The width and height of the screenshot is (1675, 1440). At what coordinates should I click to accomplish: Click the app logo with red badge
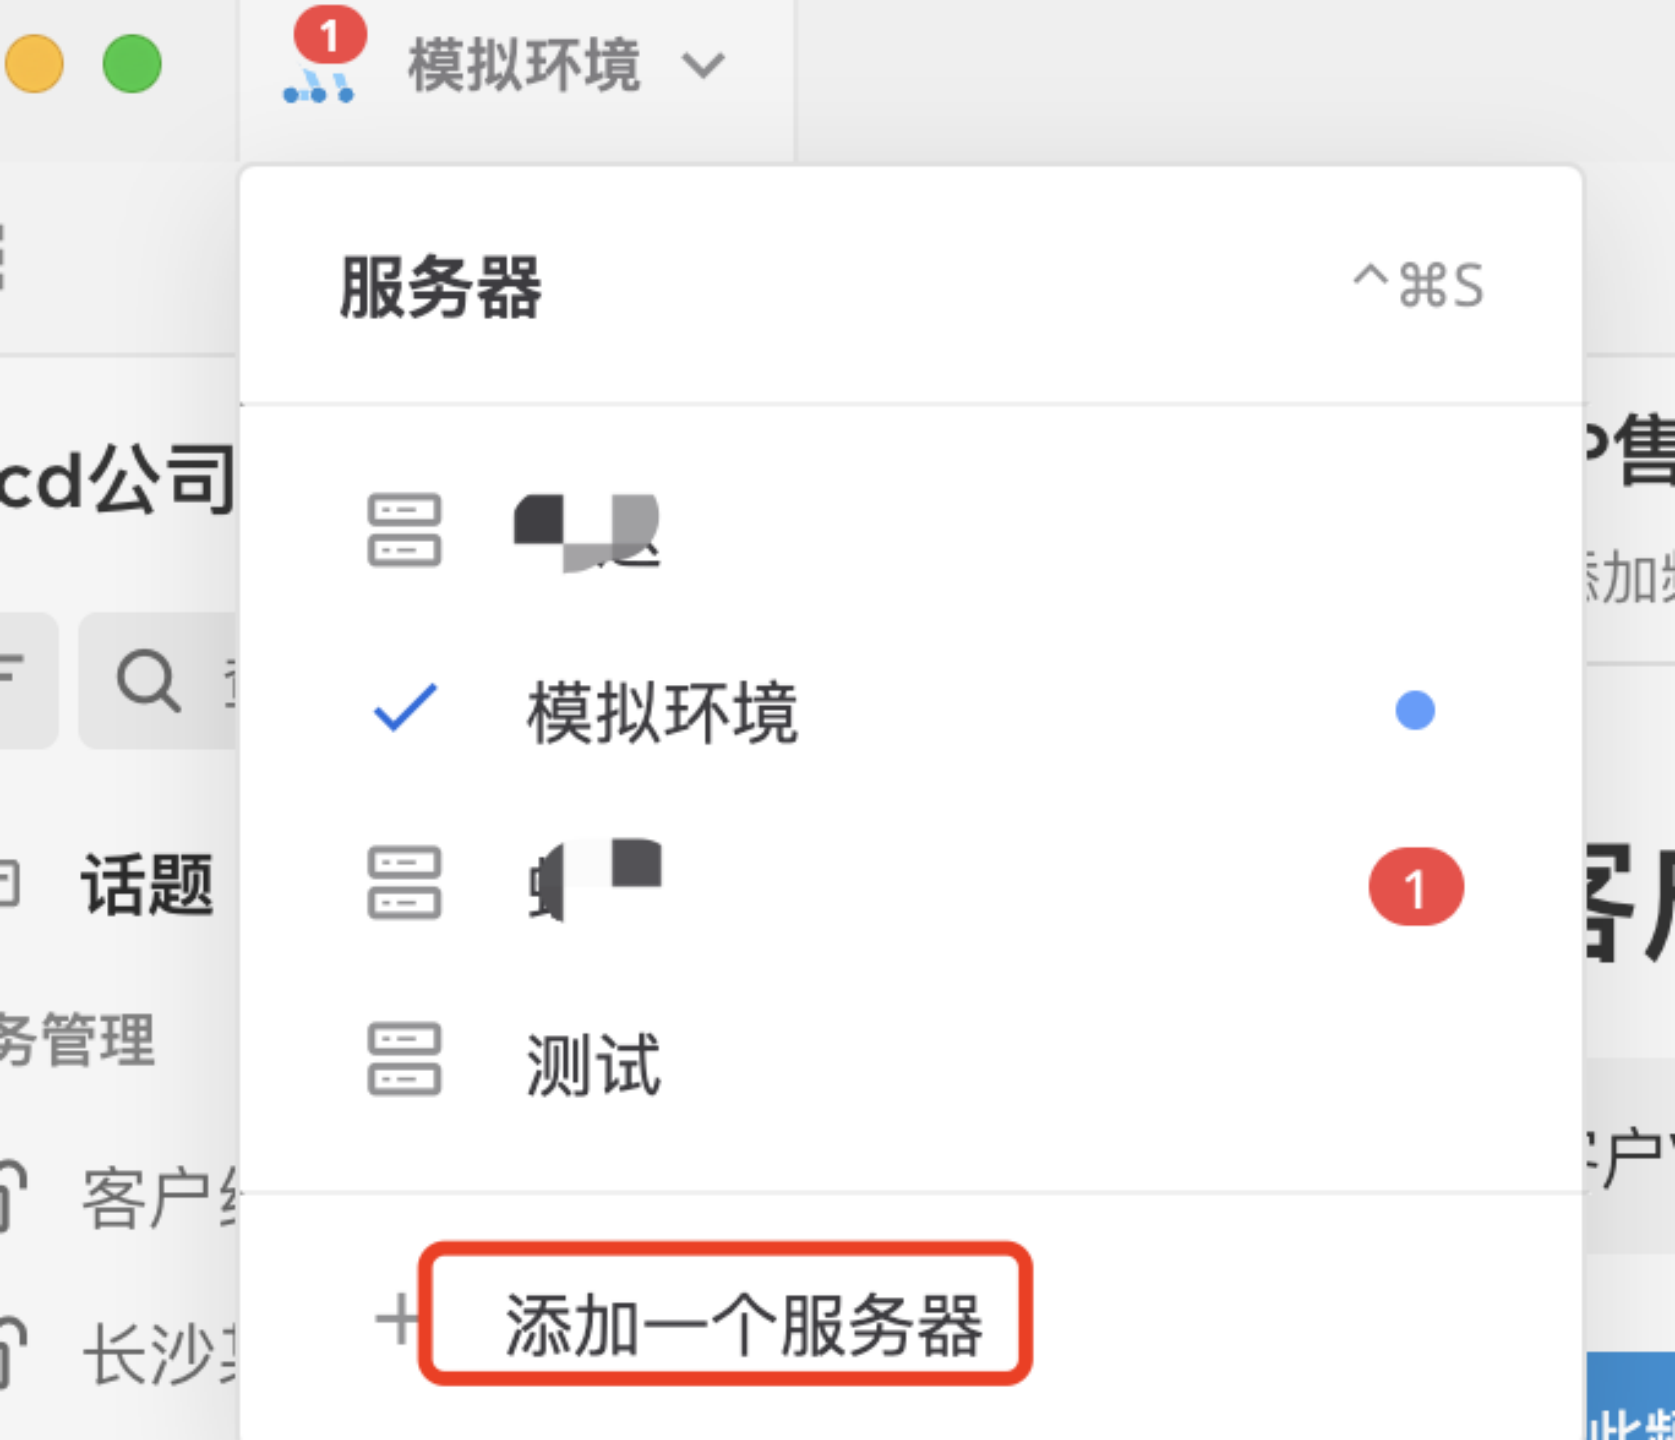(x=322, y=58)
